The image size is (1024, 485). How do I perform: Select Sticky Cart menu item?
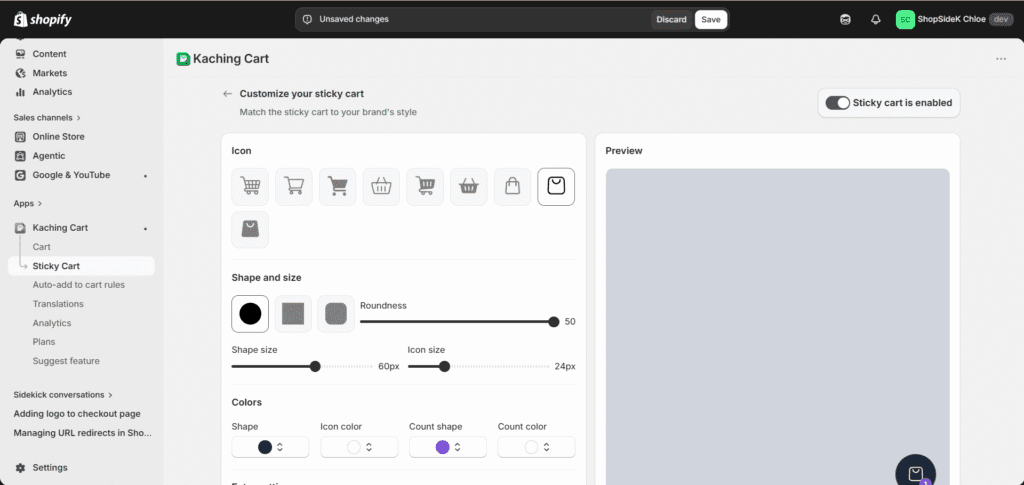point(81,266)
